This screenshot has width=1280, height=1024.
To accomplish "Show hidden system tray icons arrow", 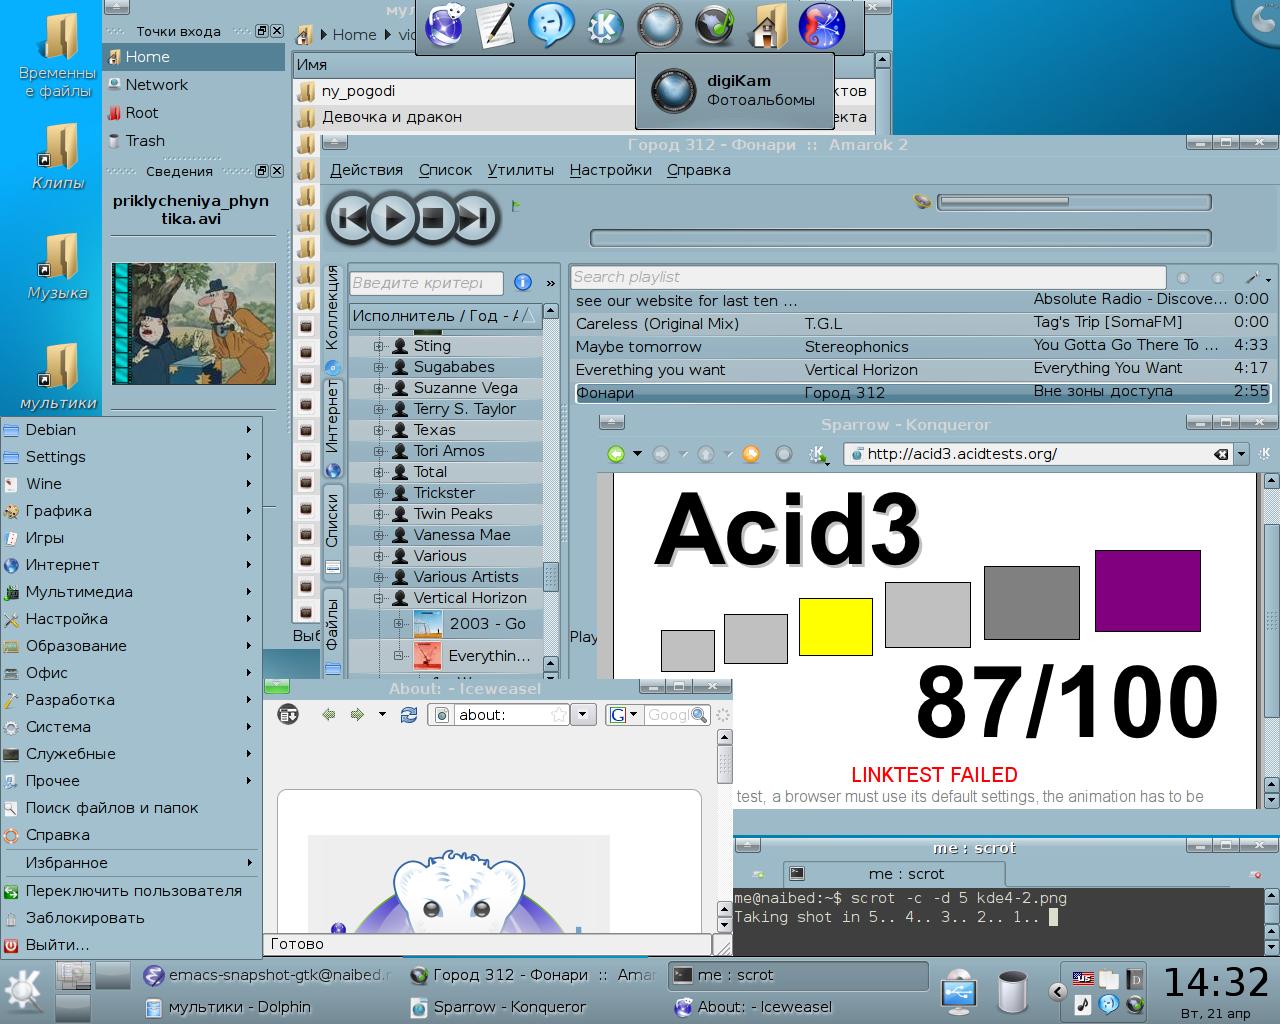I will tap(1057, 992).
